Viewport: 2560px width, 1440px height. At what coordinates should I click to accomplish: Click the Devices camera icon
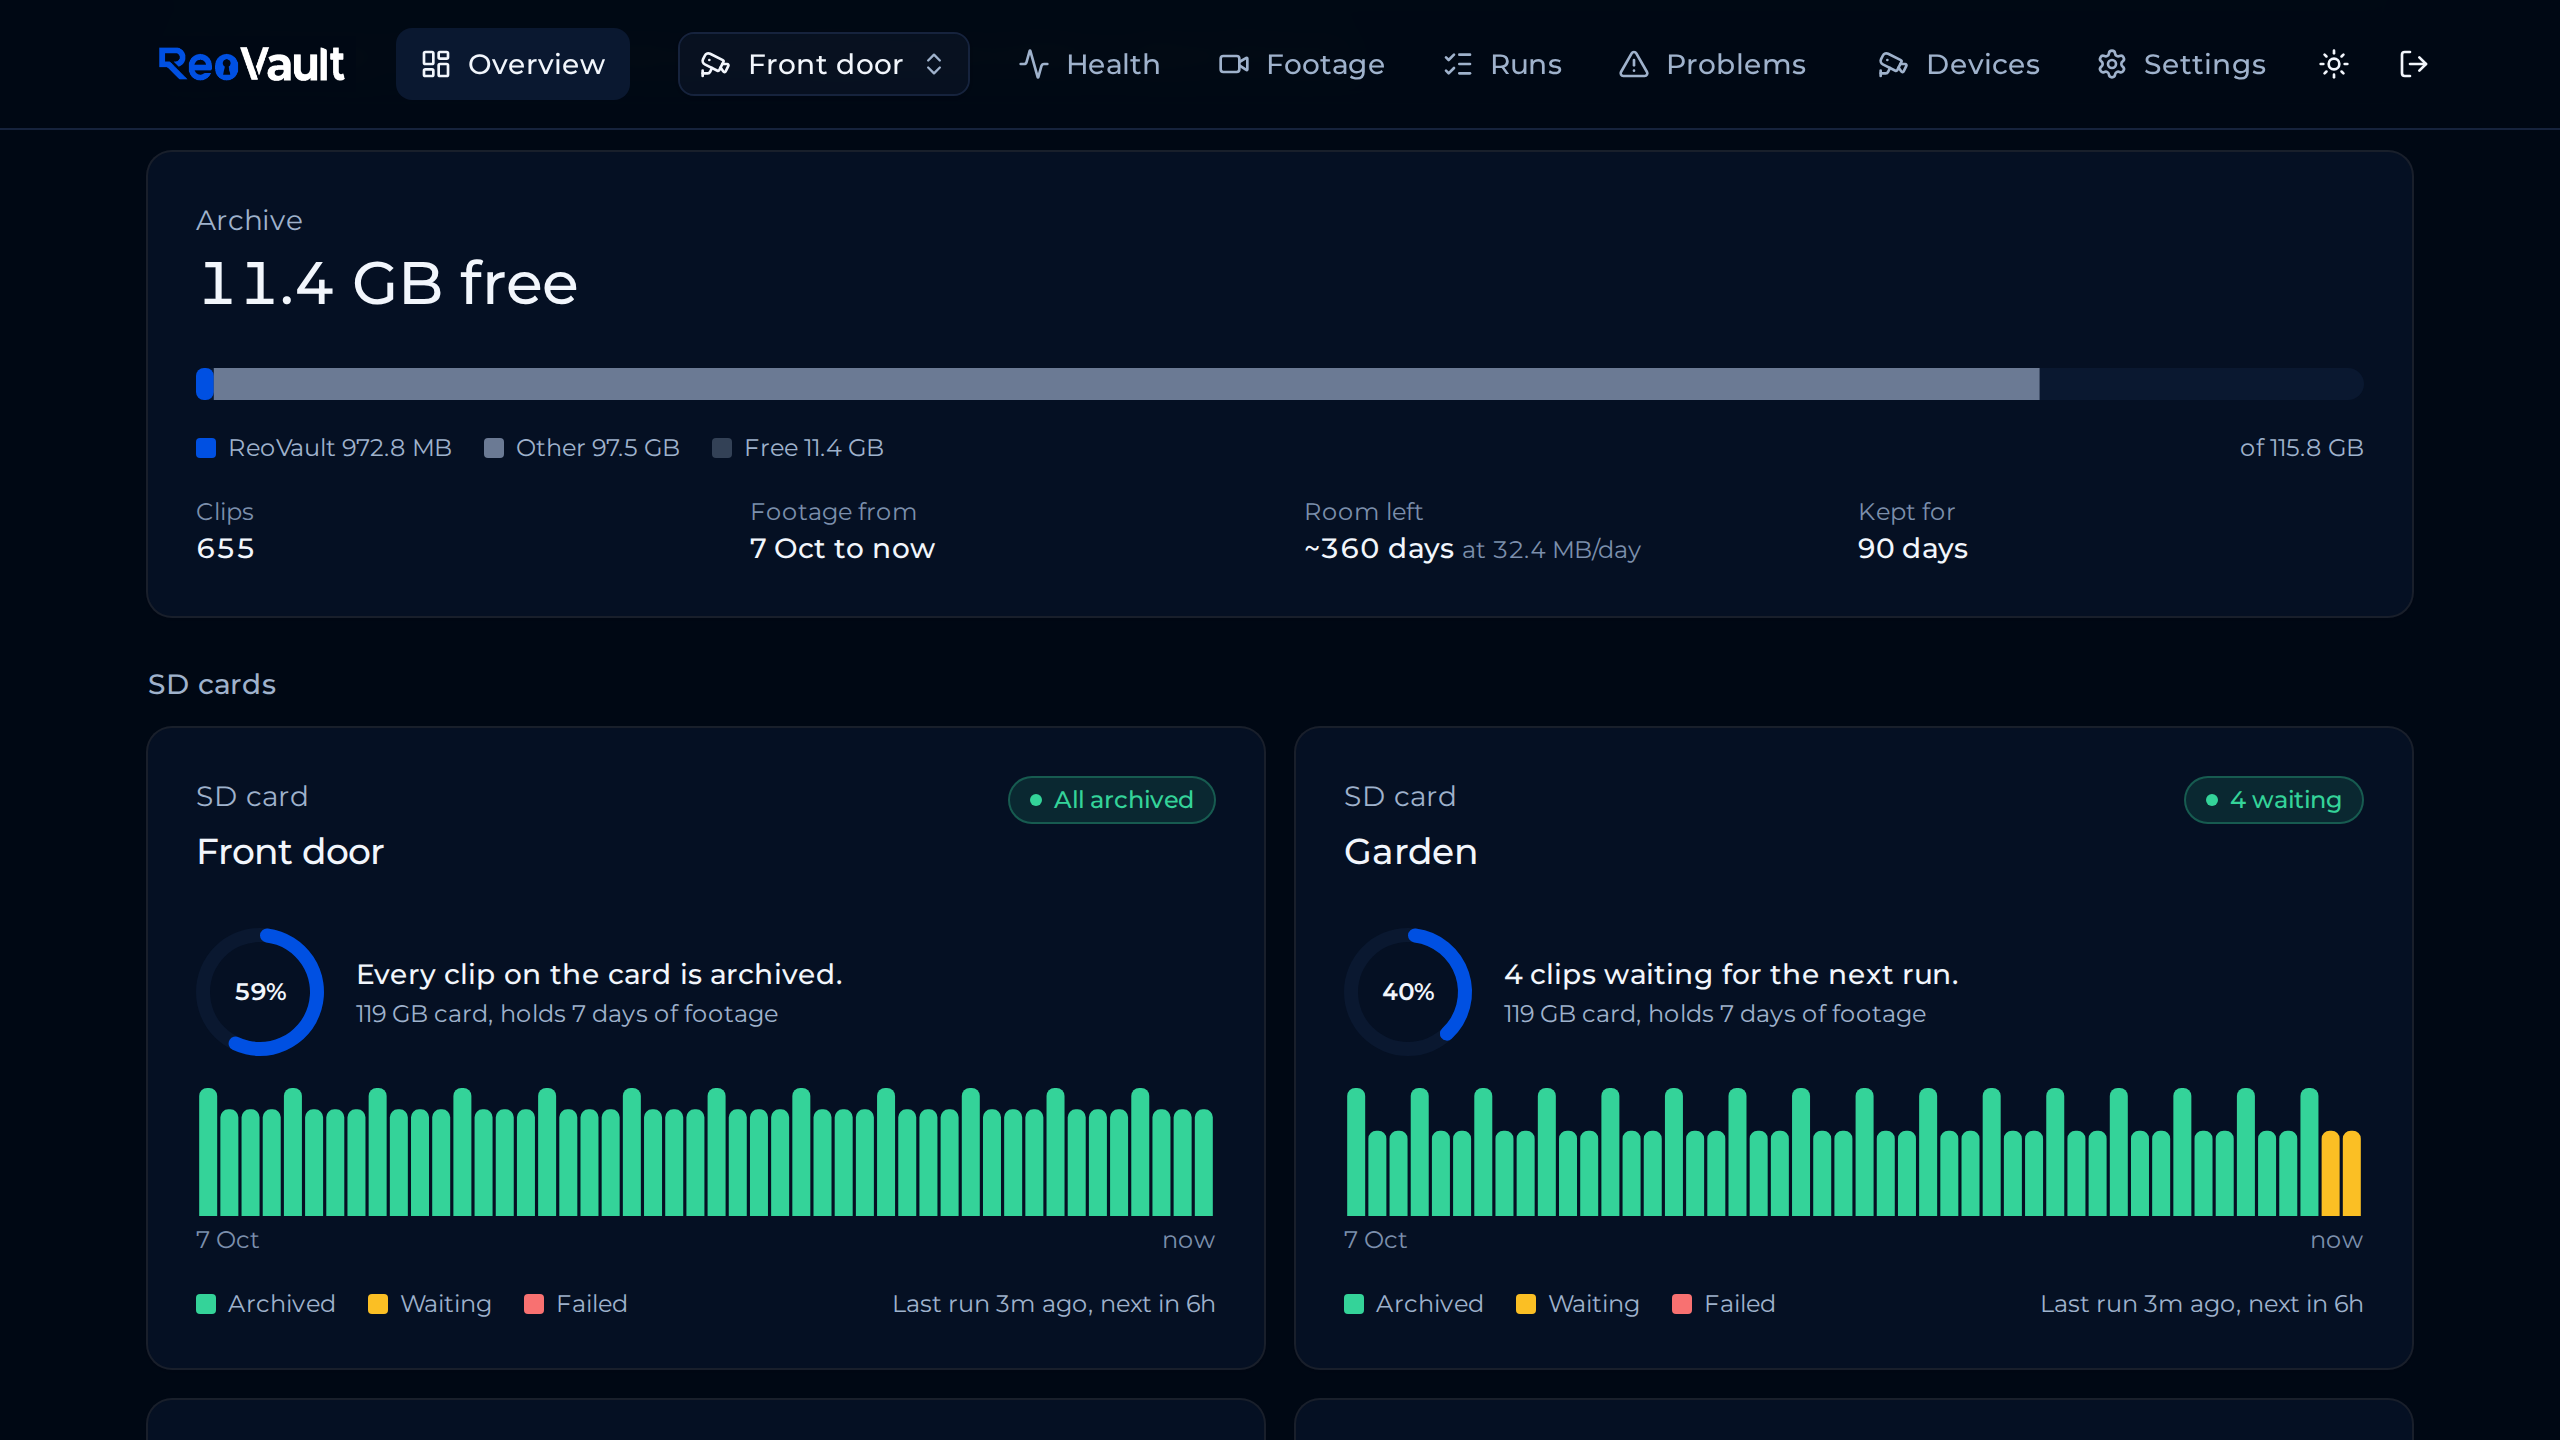click(1893, 64)
